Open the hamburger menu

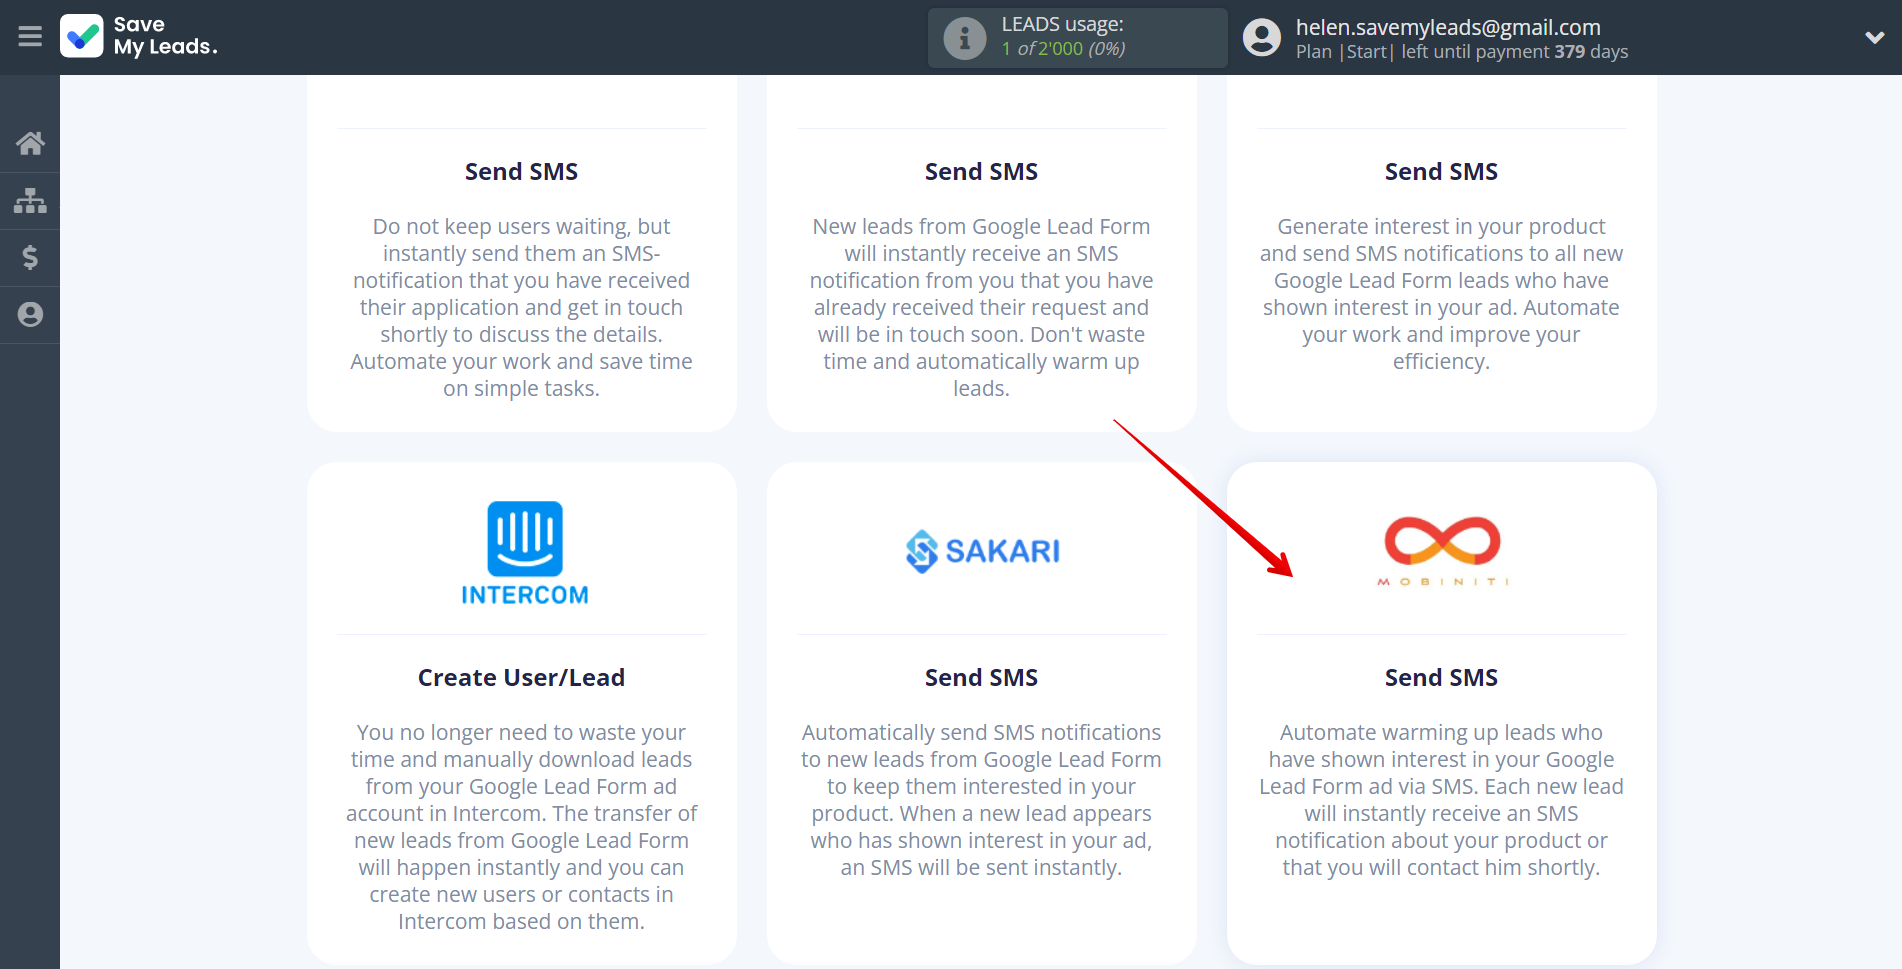tap(30, 37)
